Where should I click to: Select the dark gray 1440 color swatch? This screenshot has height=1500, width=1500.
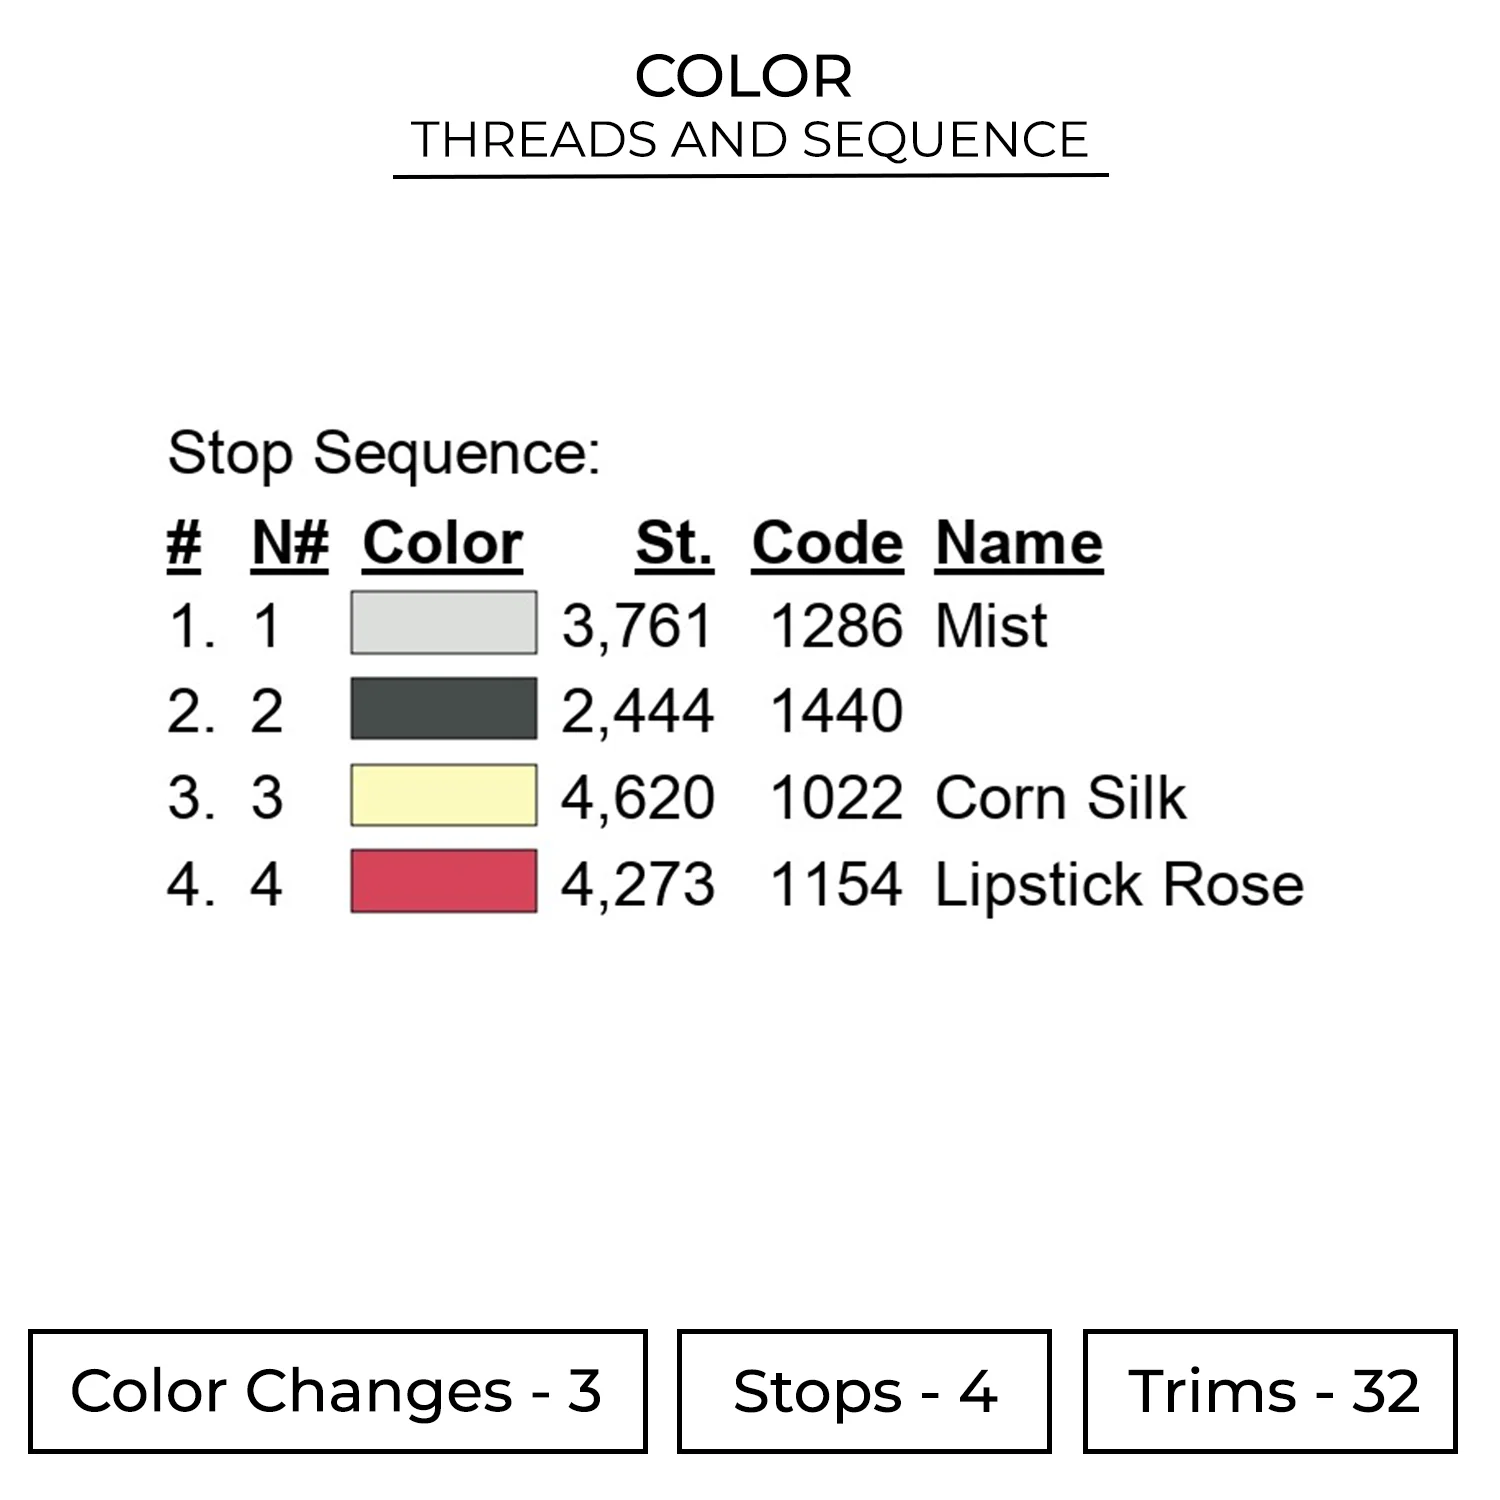point(443,709)
